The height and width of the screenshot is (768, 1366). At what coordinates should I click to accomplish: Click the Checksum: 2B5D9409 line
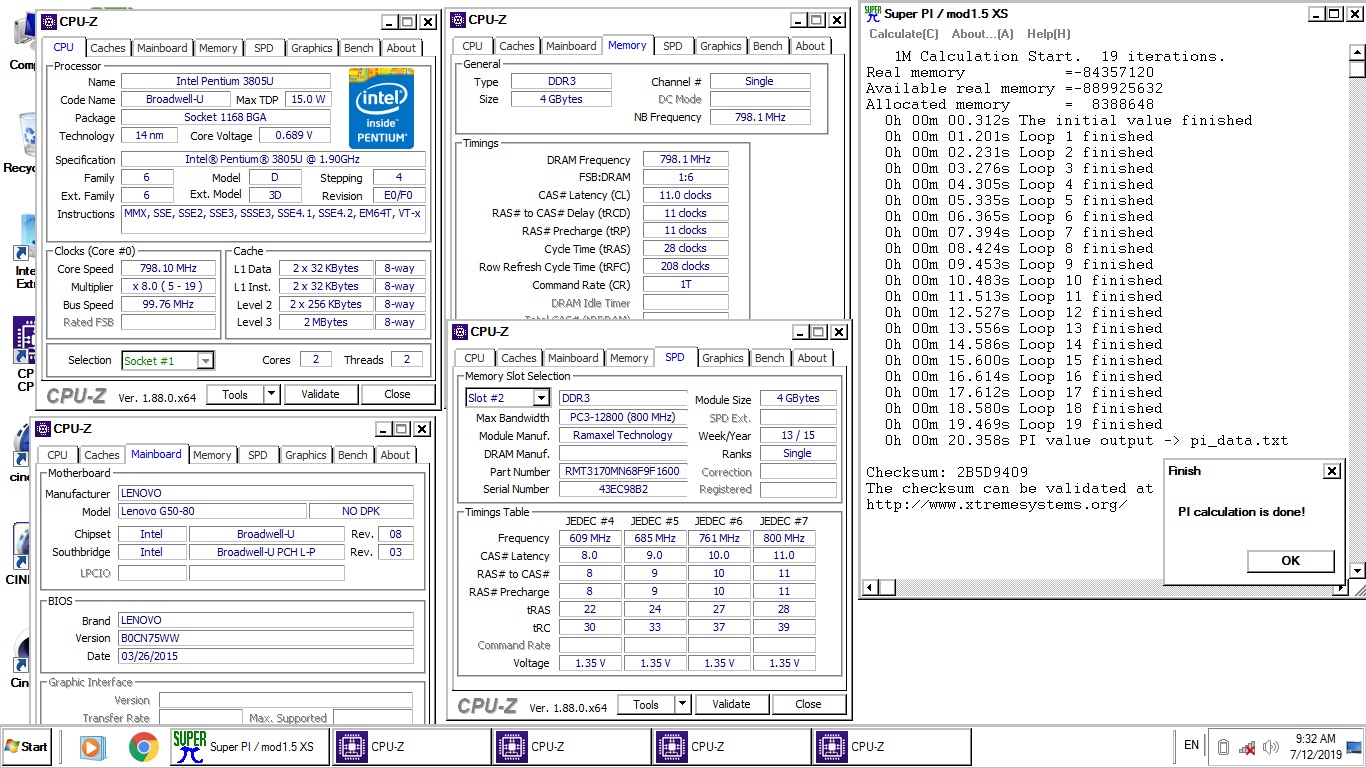[x=947, y=472]
